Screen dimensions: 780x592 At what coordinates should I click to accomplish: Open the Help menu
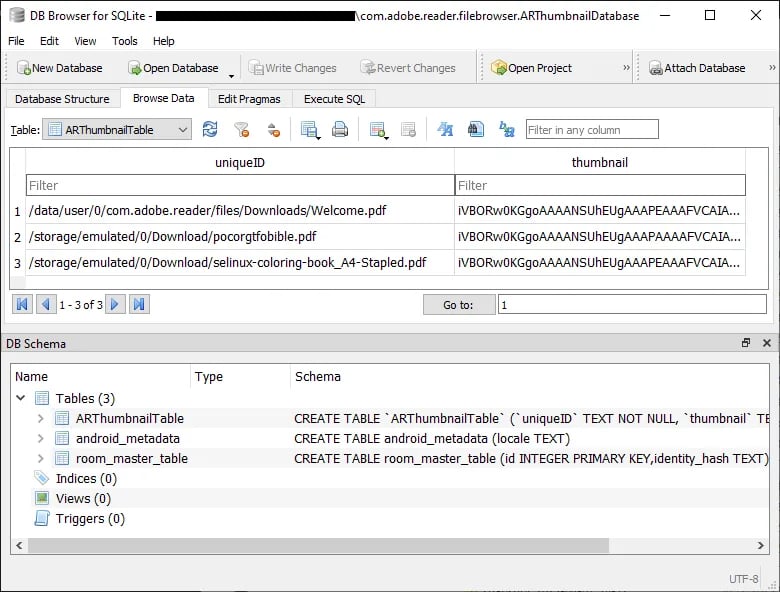click(x=163, y=41)
